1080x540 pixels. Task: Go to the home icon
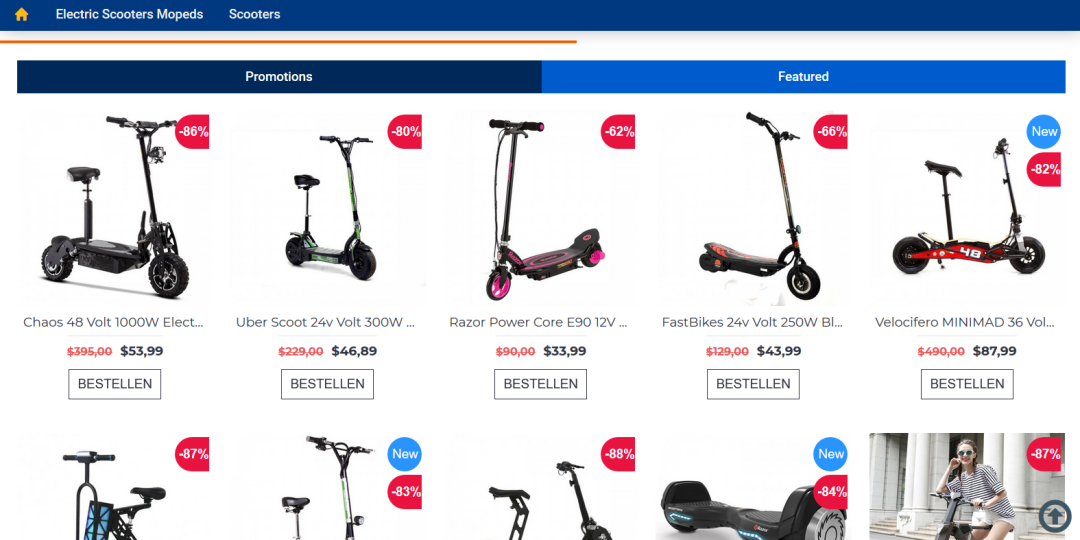click(21, 14)
